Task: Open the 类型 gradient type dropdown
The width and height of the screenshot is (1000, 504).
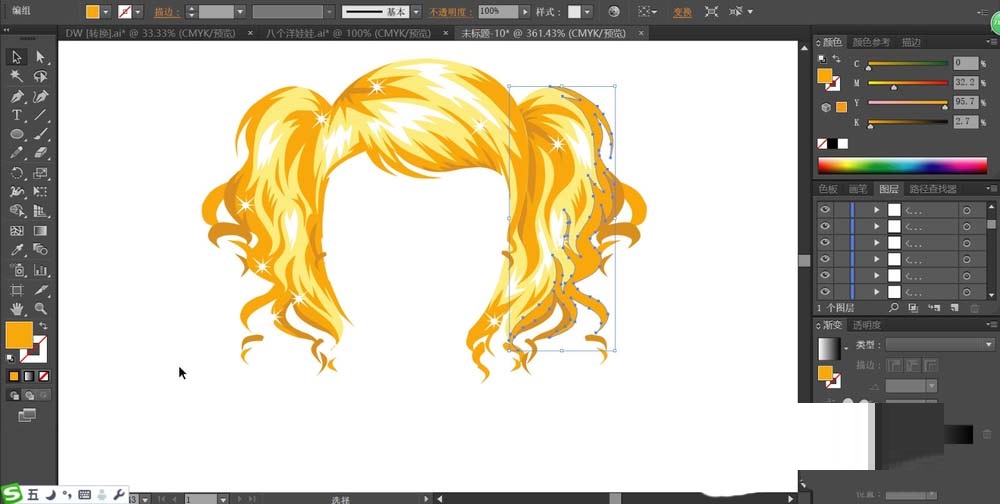Action: pos(939,344)
